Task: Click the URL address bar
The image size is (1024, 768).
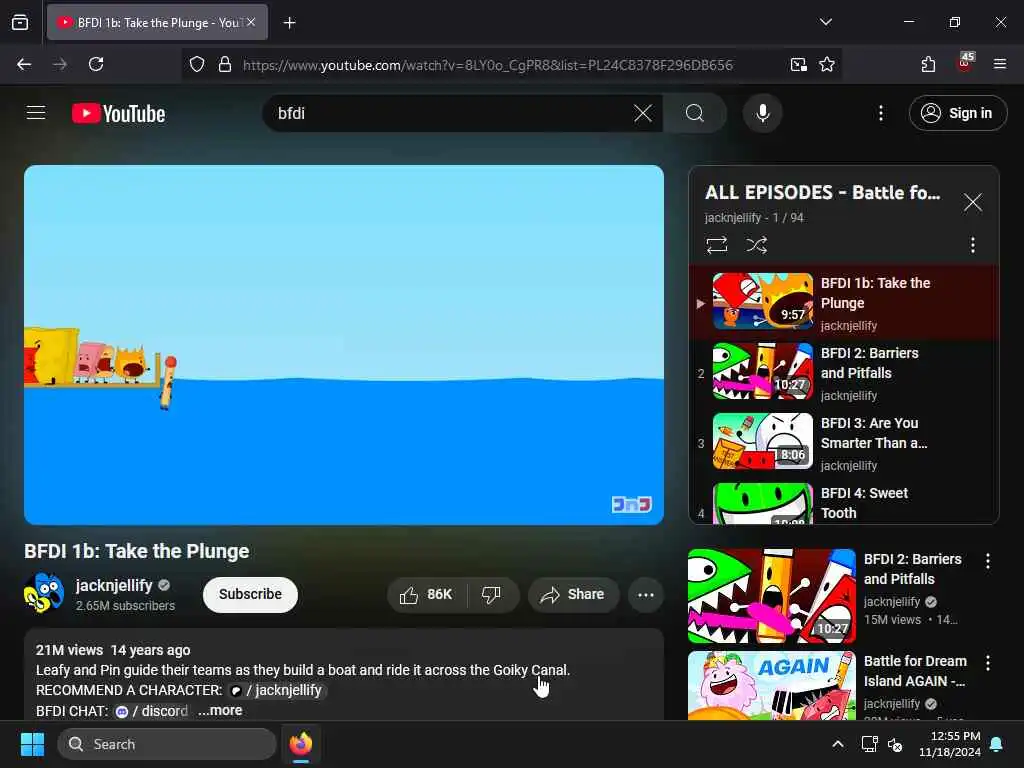Action: click(x=487, y=65)
